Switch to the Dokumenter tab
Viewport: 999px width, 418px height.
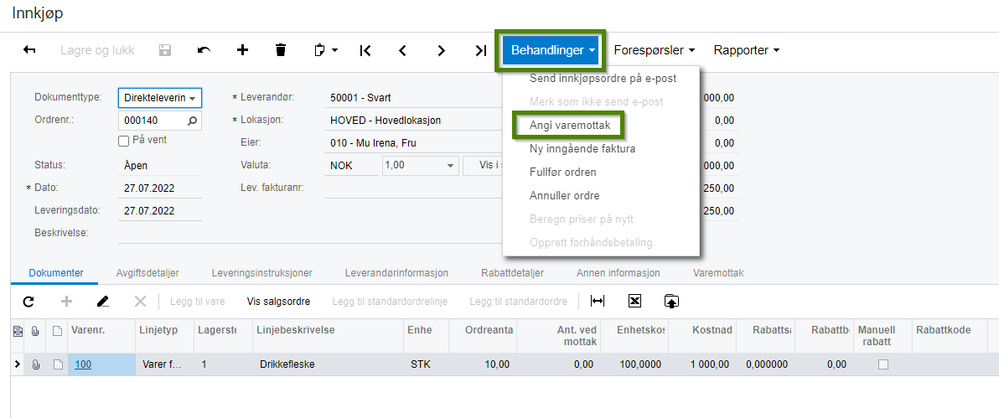pyautogui.click(x=56, y=273)
